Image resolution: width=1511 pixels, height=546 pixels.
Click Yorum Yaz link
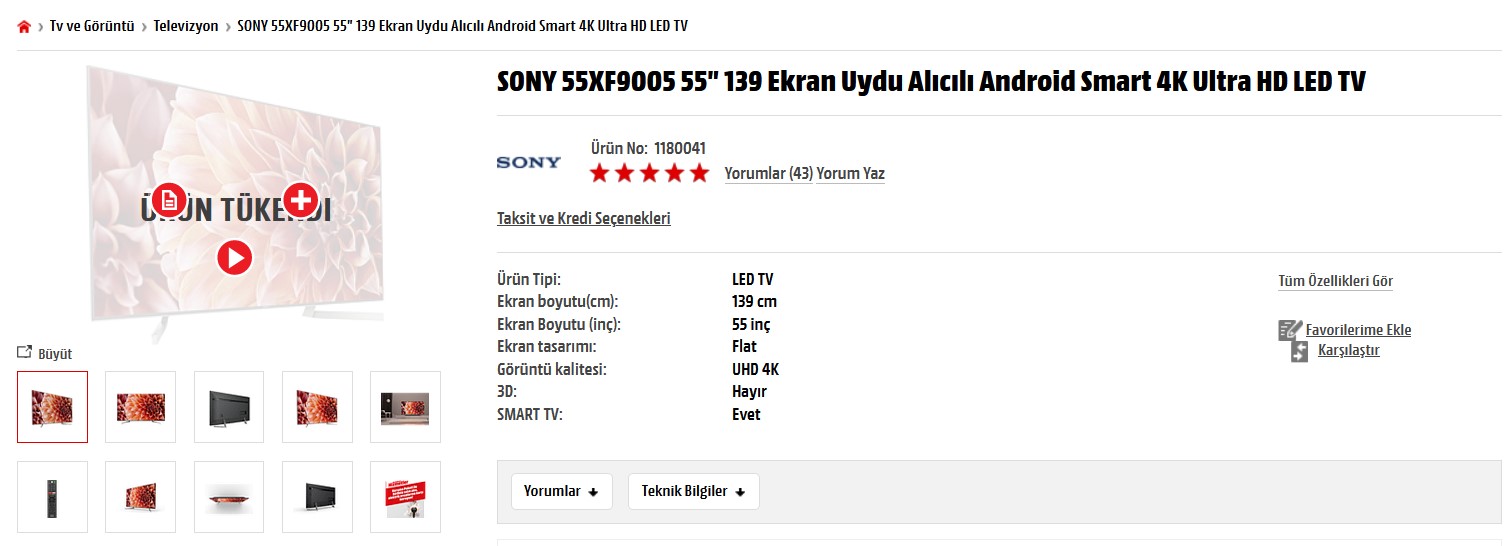(x=850, y=174)
